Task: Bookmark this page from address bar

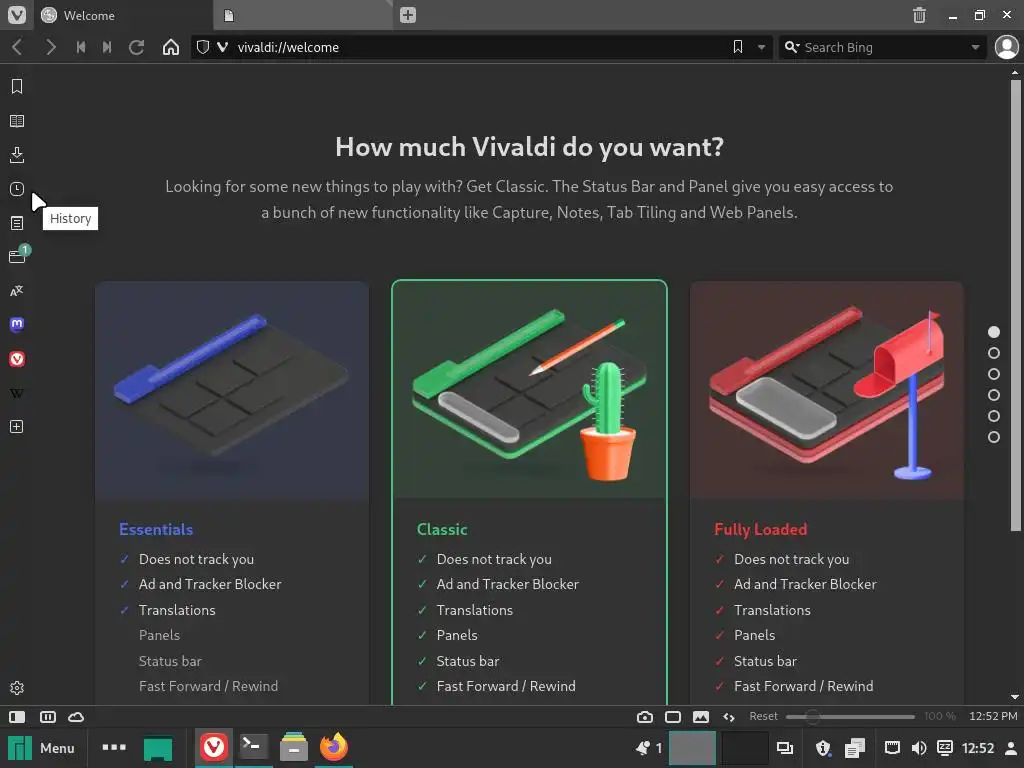Action: (x=738, y=47)
